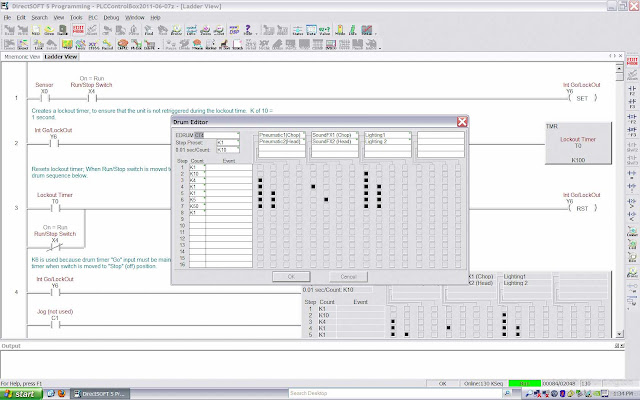Click the Firefox icon on the taskbar
This screenshot has width=640, height=400.
click(x=61, y=393)
